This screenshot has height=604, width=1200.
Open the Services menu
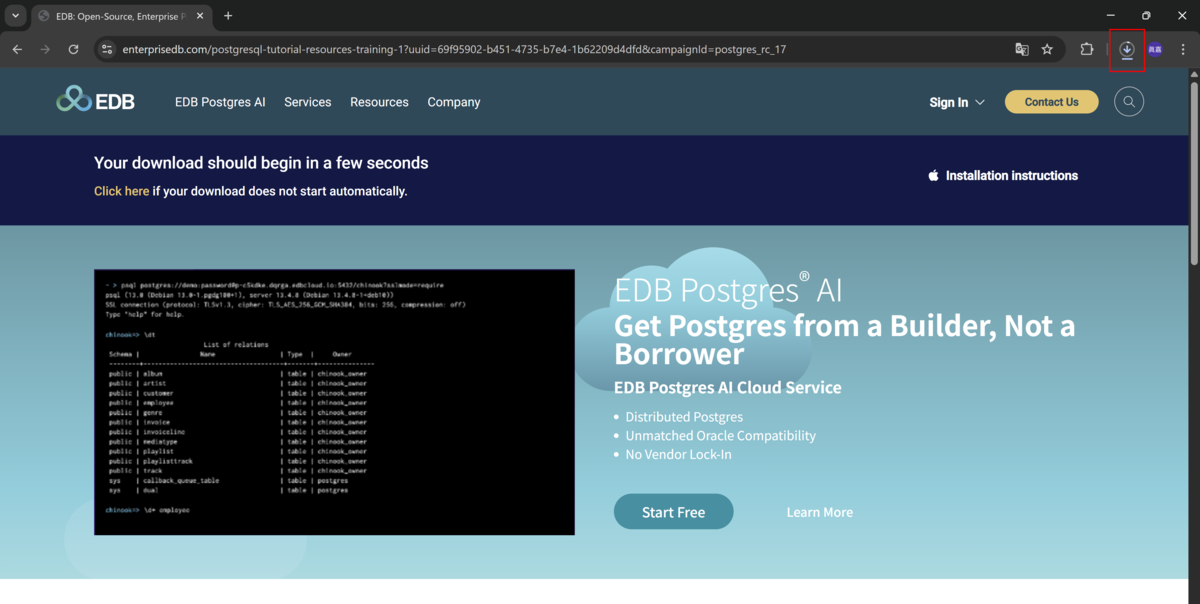307,102
